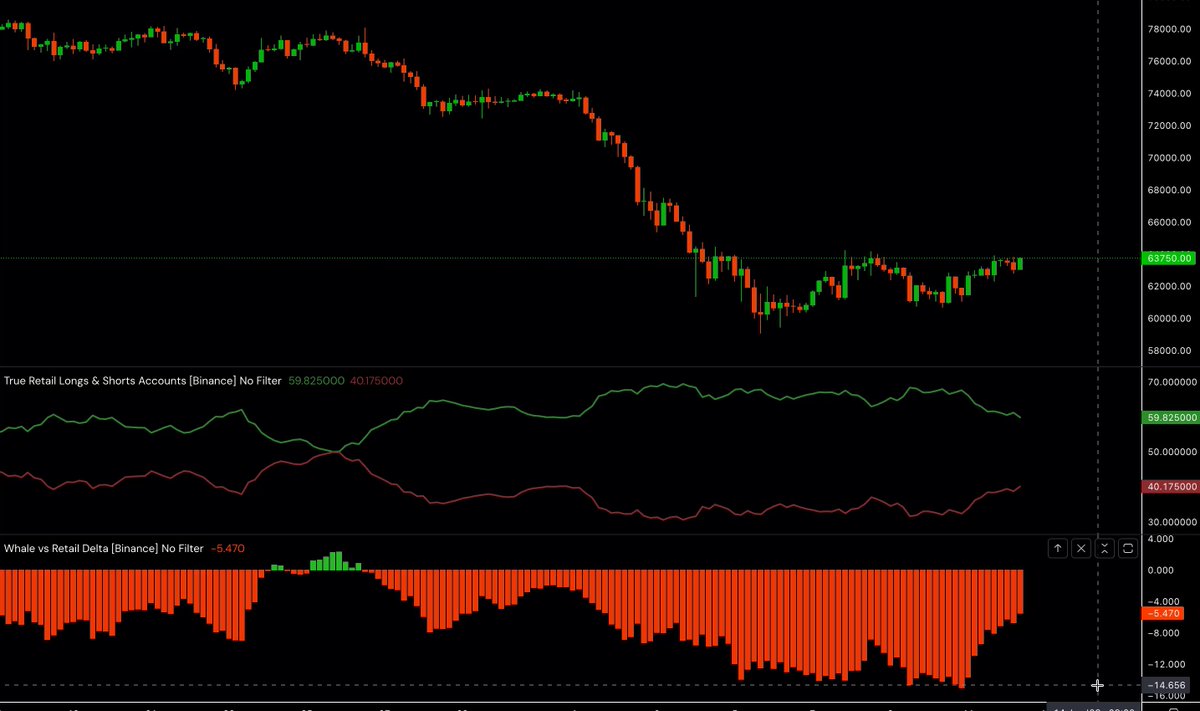Click the green 59.825000 legend value
The width and height of the screenshot is (1200, 711).
316,381
